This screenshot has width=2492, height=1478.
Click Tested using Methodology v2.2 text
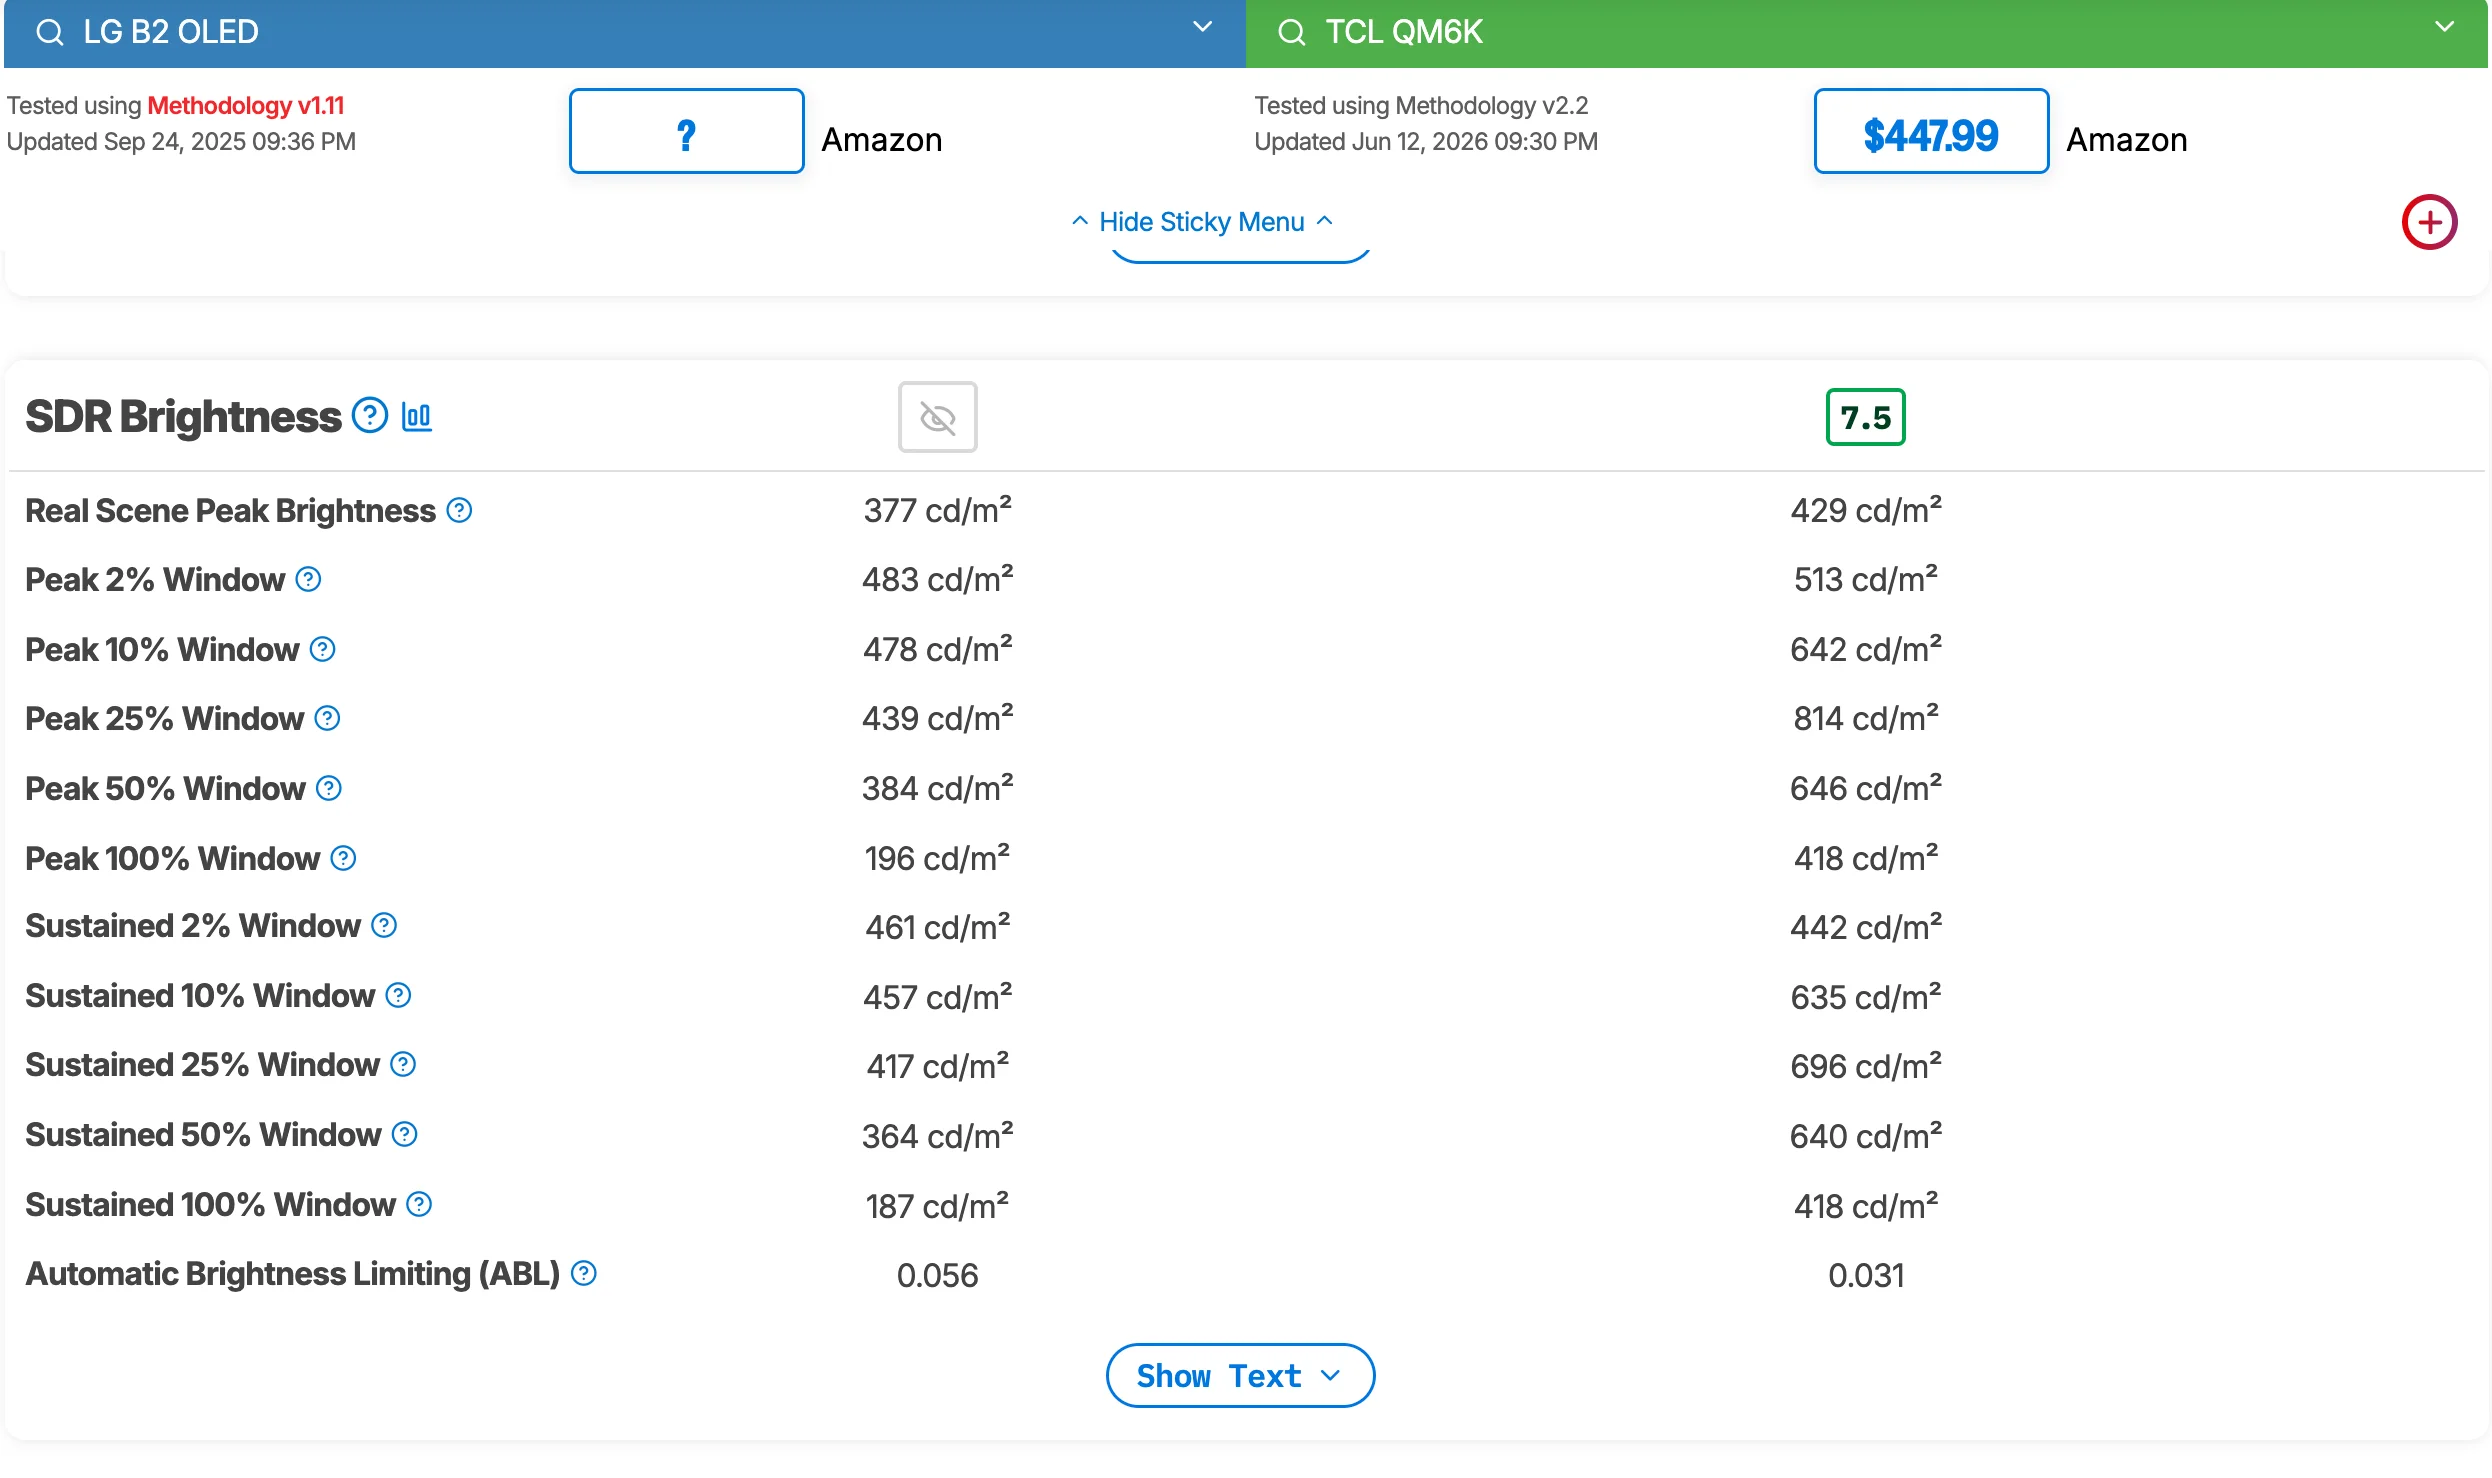point(1421,106)
